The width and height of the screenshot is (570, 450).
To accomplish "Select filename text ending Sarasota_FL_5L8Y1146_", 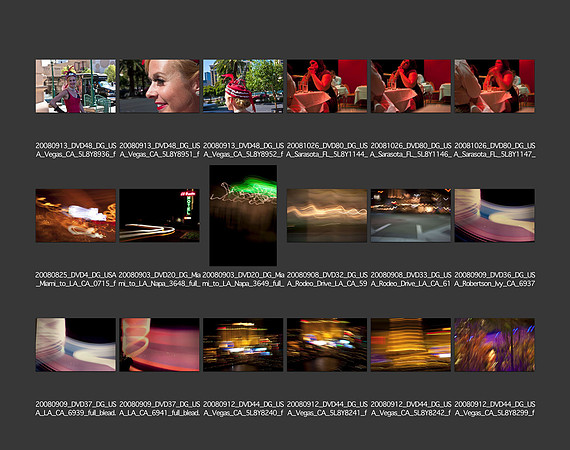I will coord(411,150).
